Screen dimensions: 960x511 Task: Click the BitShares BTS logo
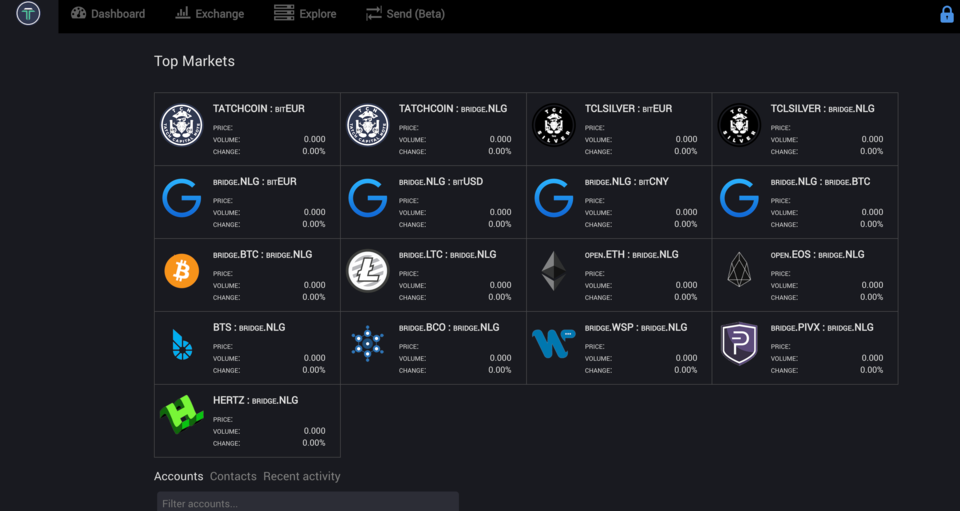coord(182,344)
